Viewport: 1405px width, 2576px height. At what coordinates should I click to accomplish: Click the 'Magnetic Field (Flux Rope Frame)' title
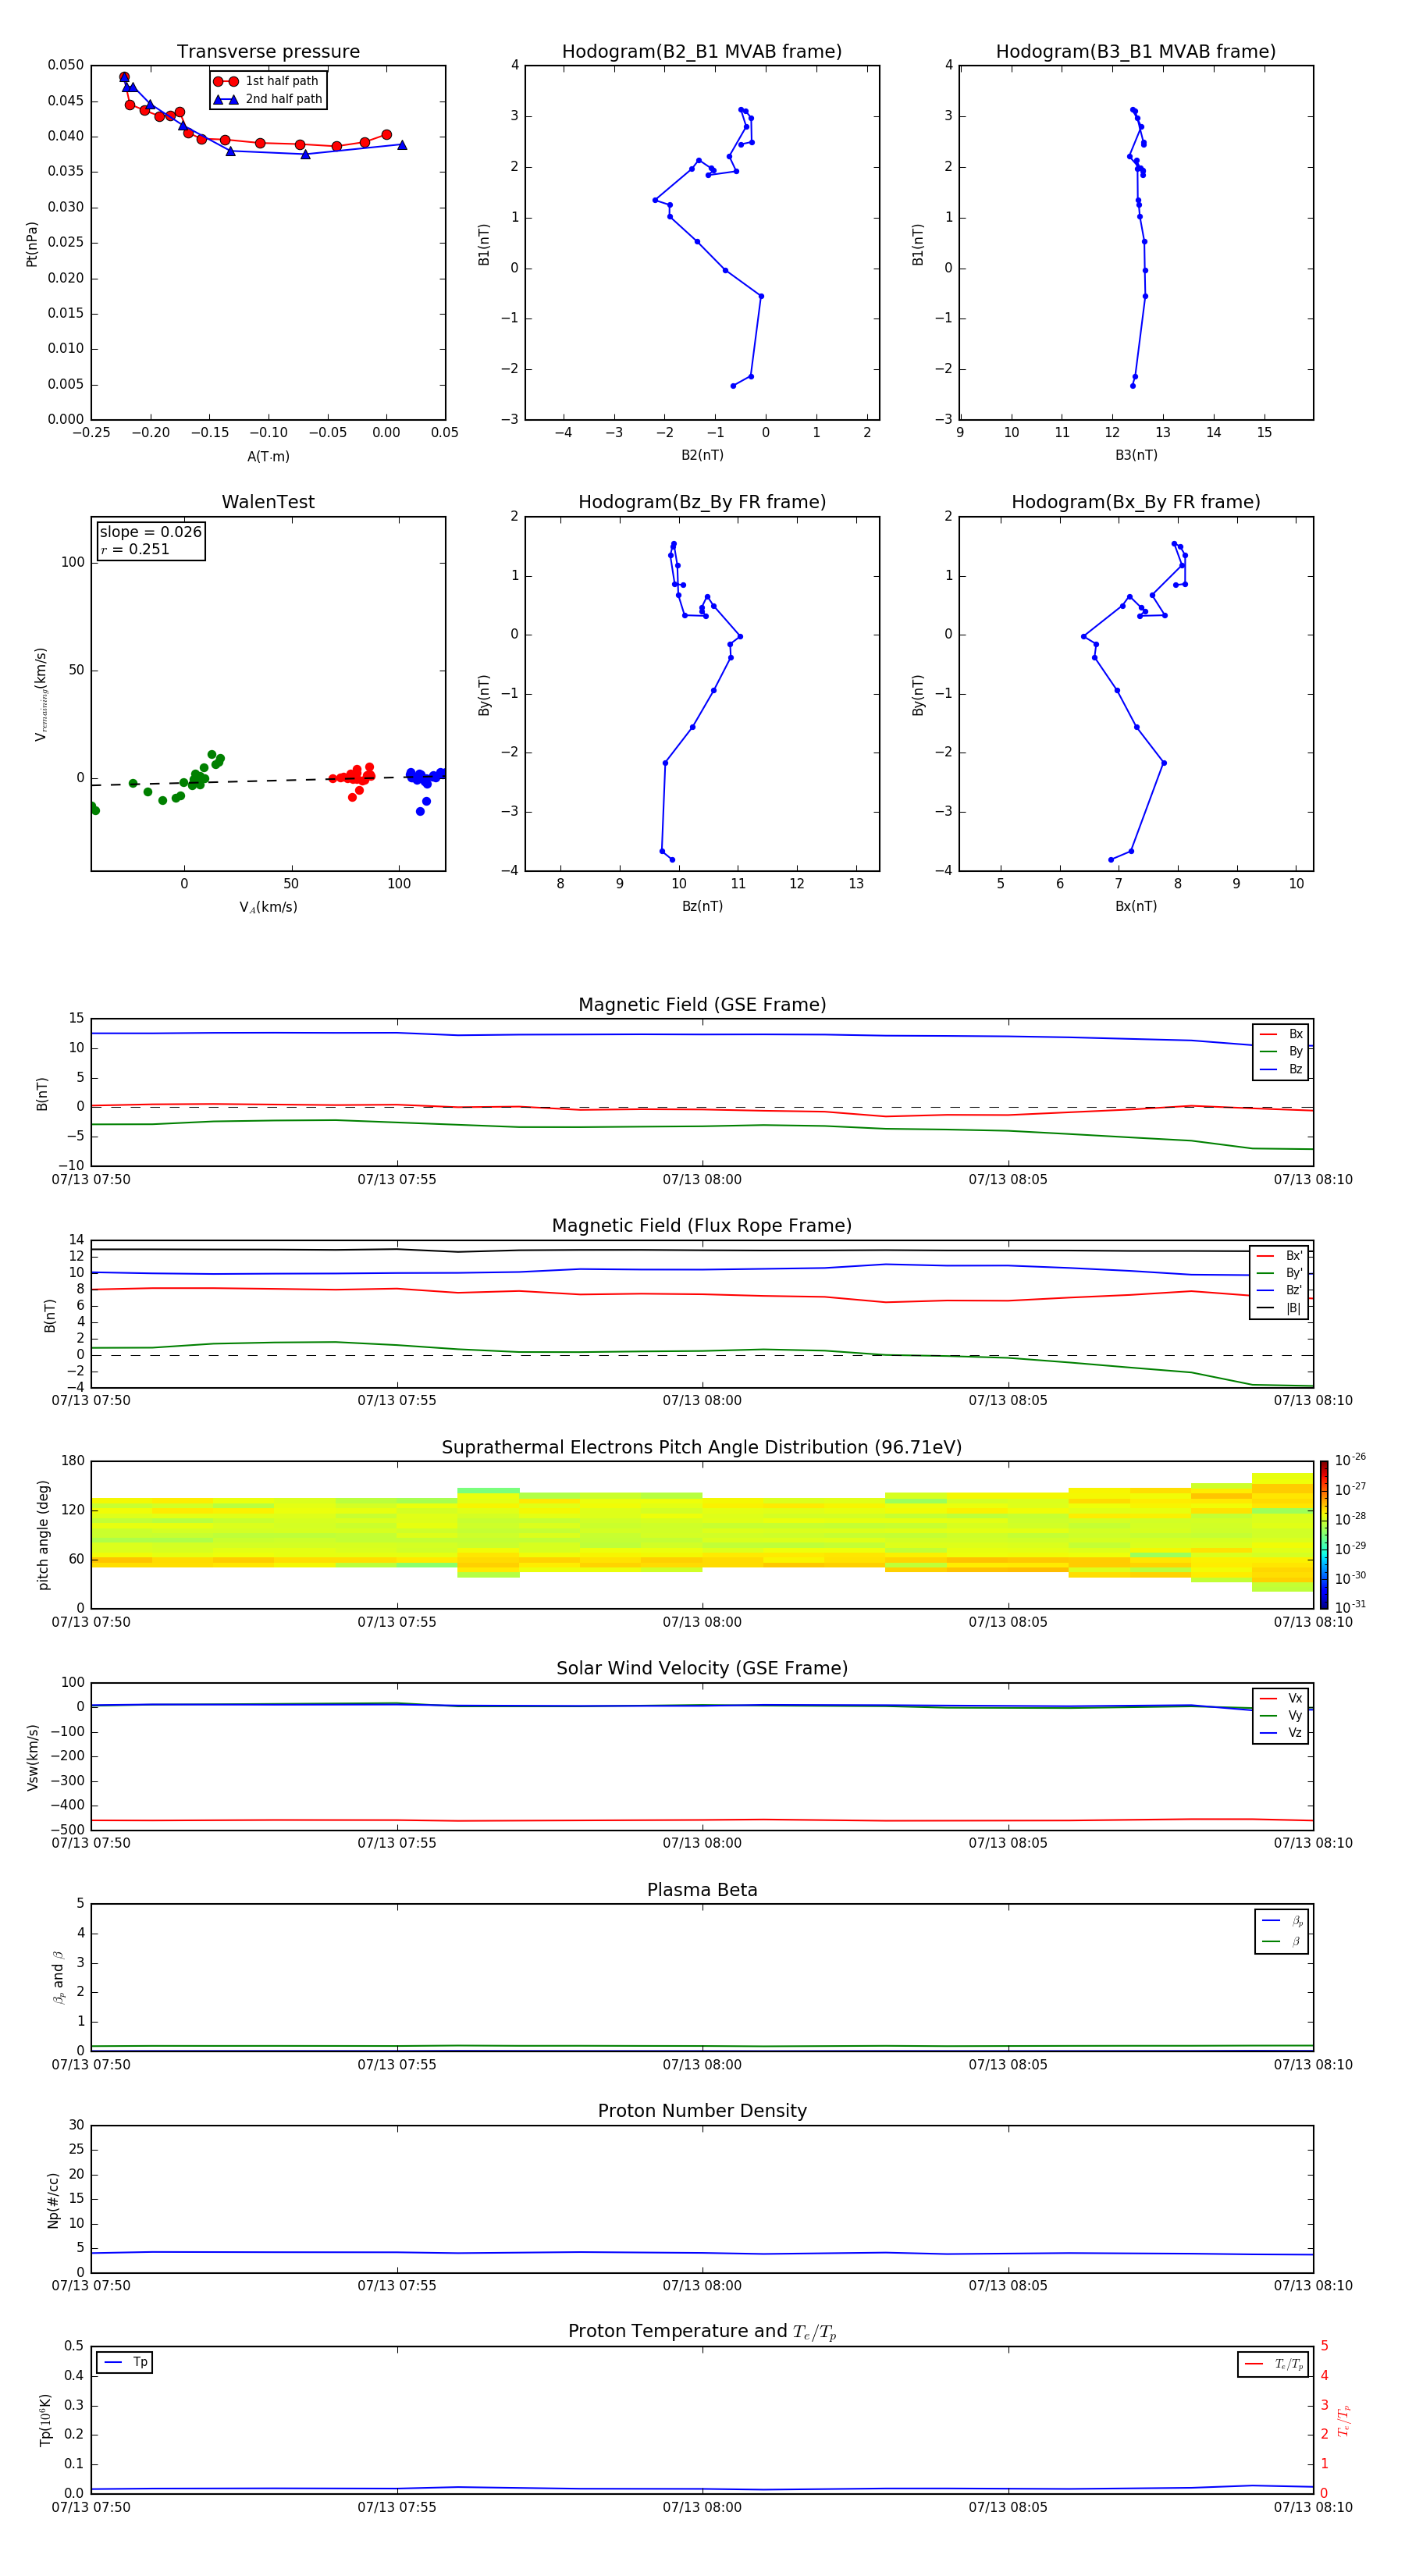[x=702, y=1226]
